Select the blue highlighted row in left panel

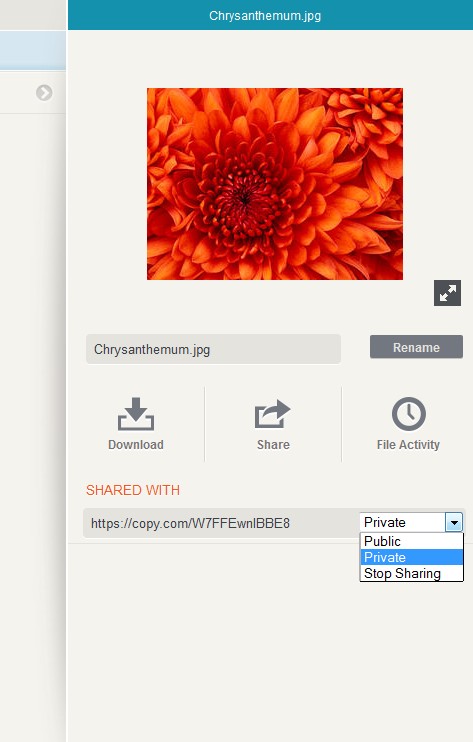[x=33, y=50]
